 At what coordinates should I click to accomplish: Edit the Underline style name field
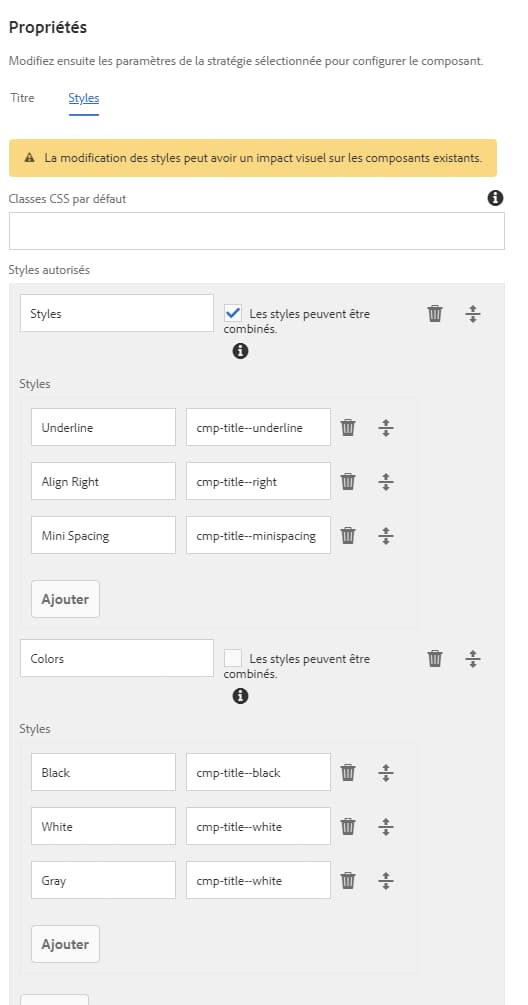pyautogui.click(x=103, y=427)
